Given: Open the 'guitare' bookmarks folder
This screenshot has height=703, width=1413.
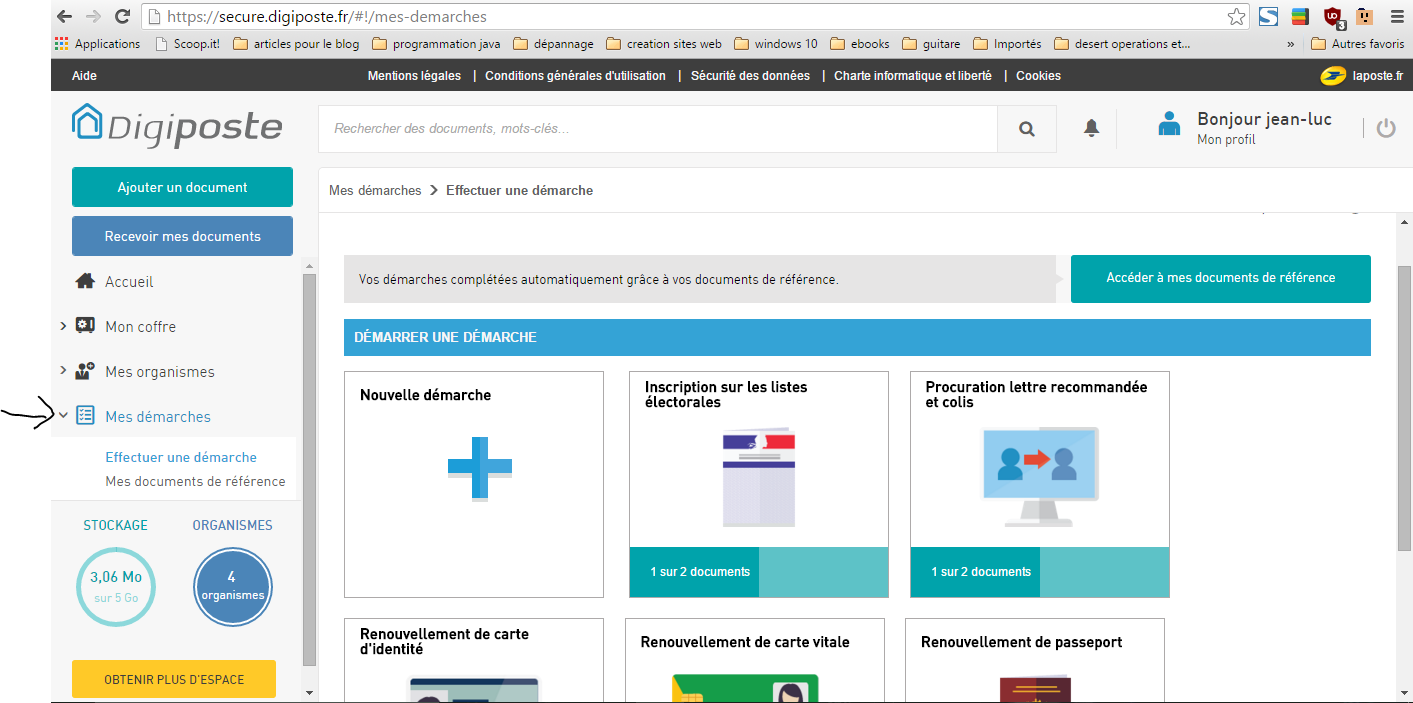Looking at the screenshot, I should pyautogui.click(x=931, y=44).
